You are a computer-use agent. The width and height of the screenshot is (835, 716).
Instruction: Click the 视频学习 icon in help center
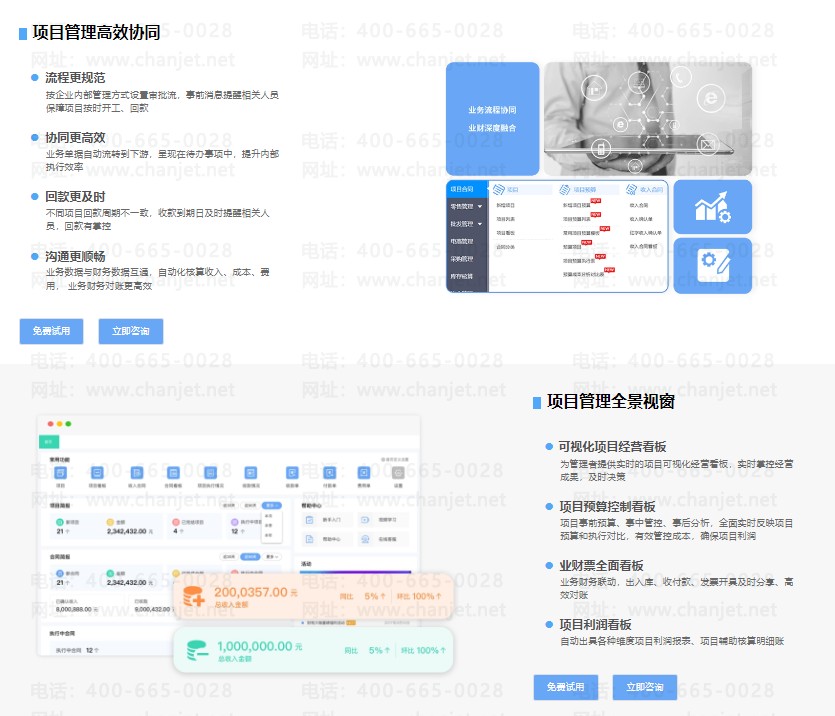click(x=365, y=520)
